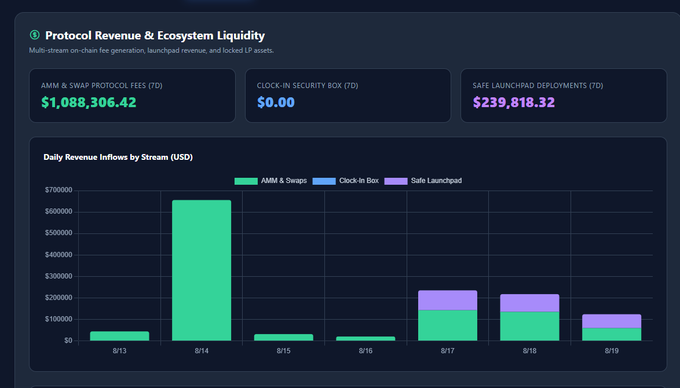Image resolution: width=680 pixels, height=388 pixels.
Task: Click the $100000 y-axis label
Action: coord(59,319)
